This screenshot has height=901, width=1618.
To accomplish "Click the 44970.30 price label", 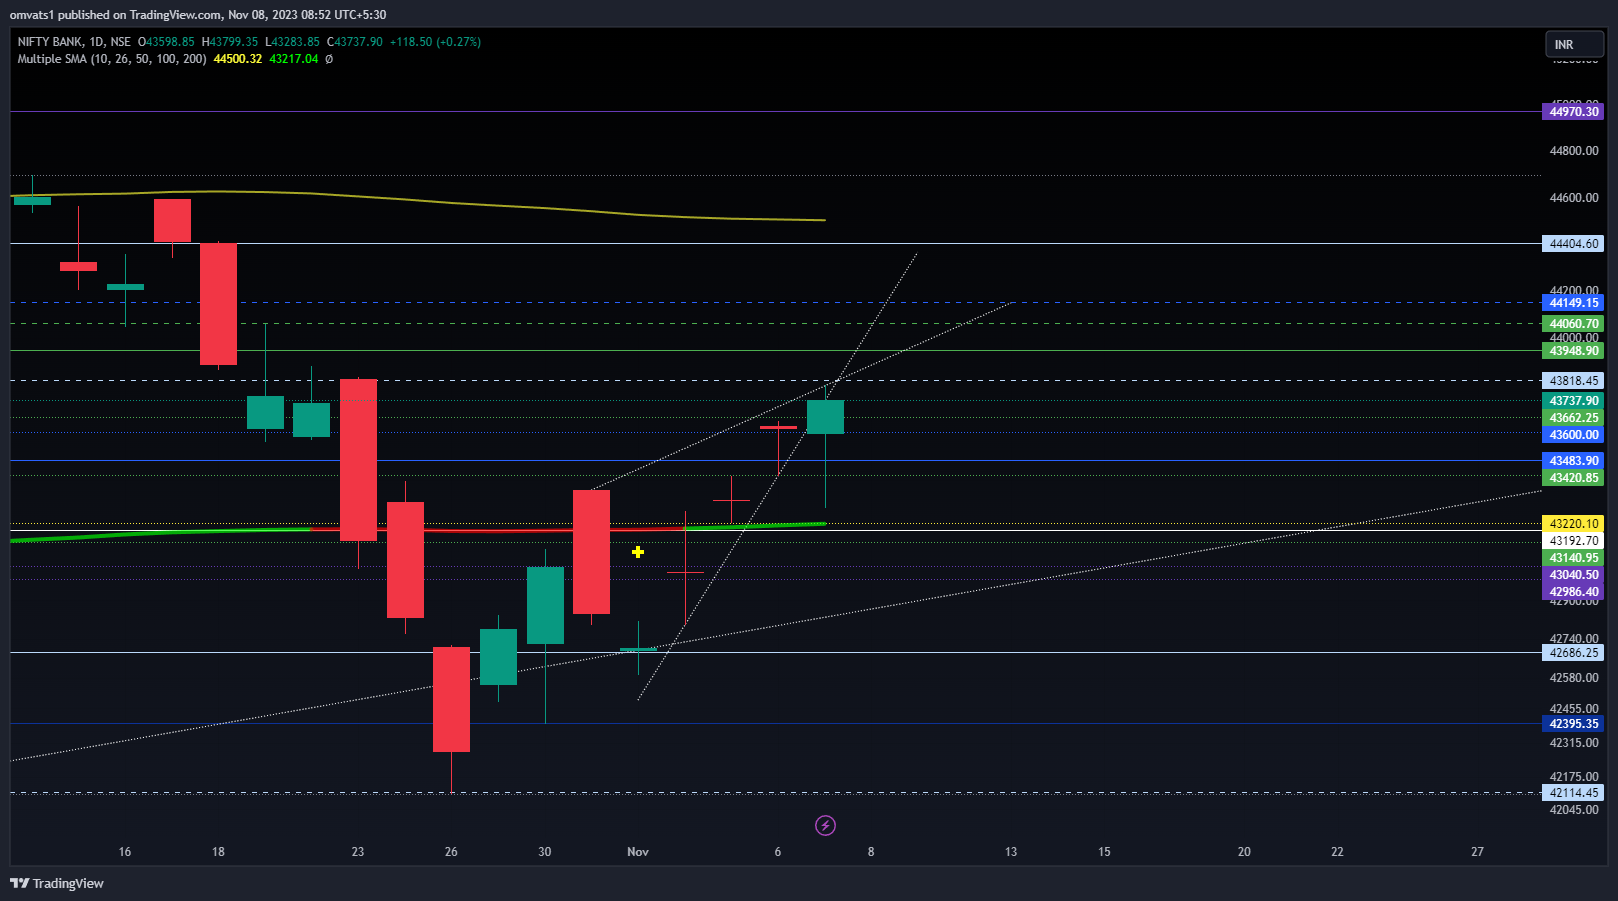I will click(x=1574, y=112).
